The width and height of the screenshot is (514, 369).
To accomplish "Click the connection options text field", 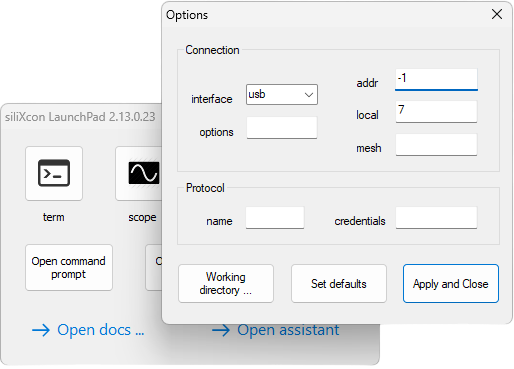I will (282, 128).
